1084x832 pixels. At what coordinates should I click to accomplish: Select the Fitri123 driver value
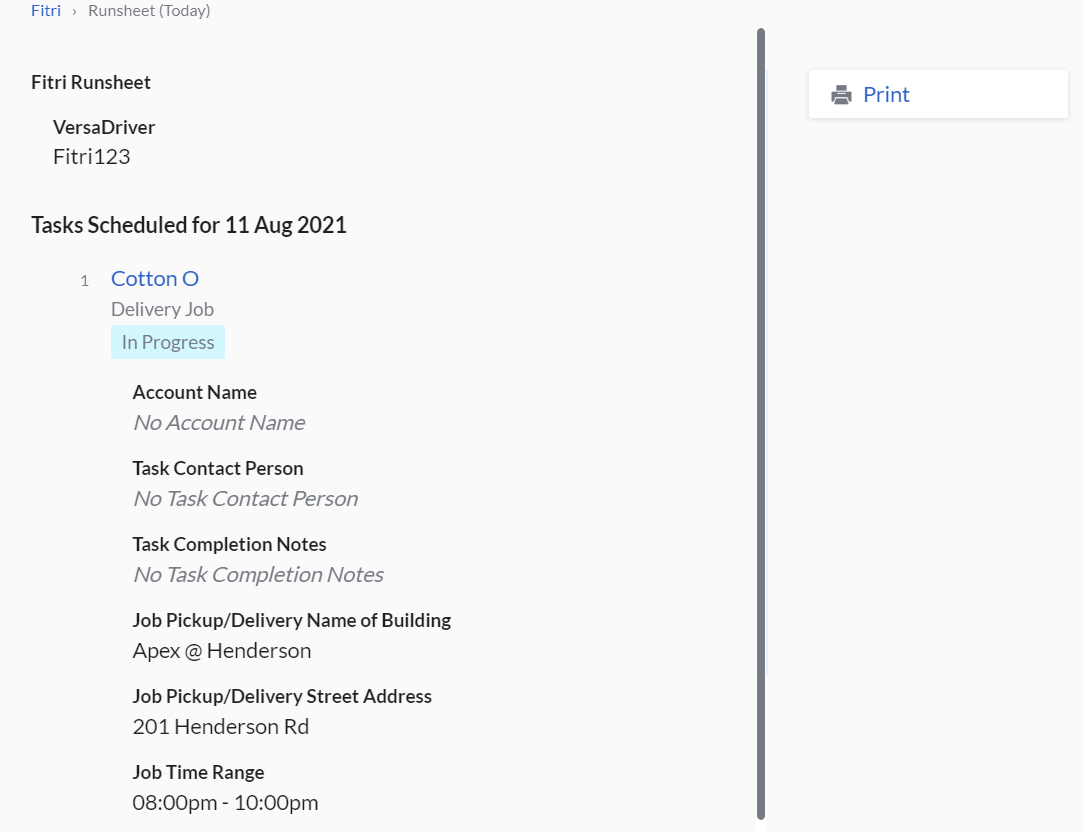pyautogui.click(x=92, y=156)
